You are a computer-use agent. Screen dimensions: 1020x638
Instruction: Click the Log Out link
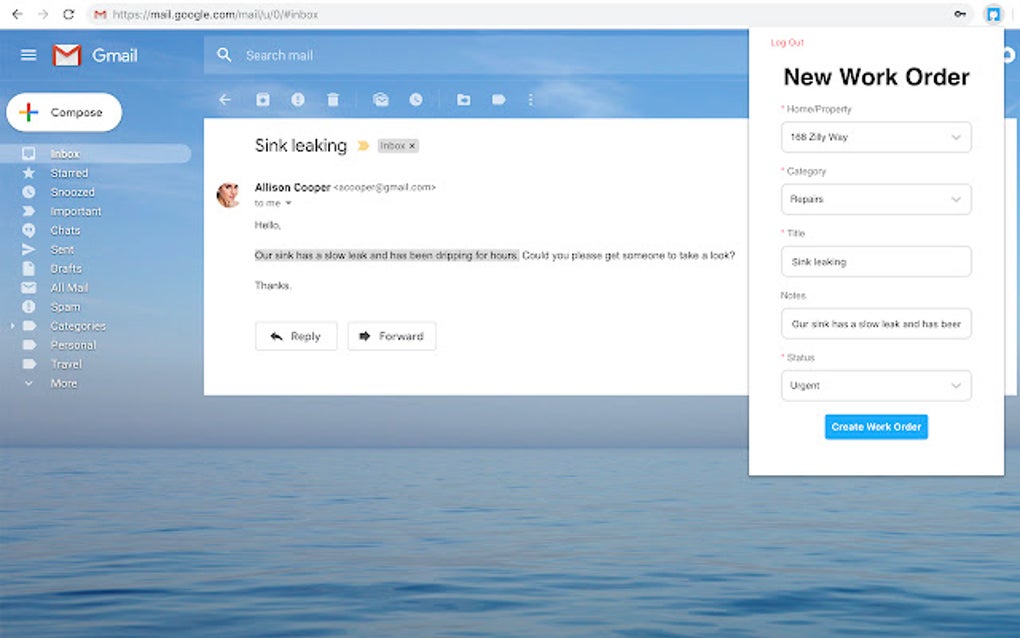point(787,42)
